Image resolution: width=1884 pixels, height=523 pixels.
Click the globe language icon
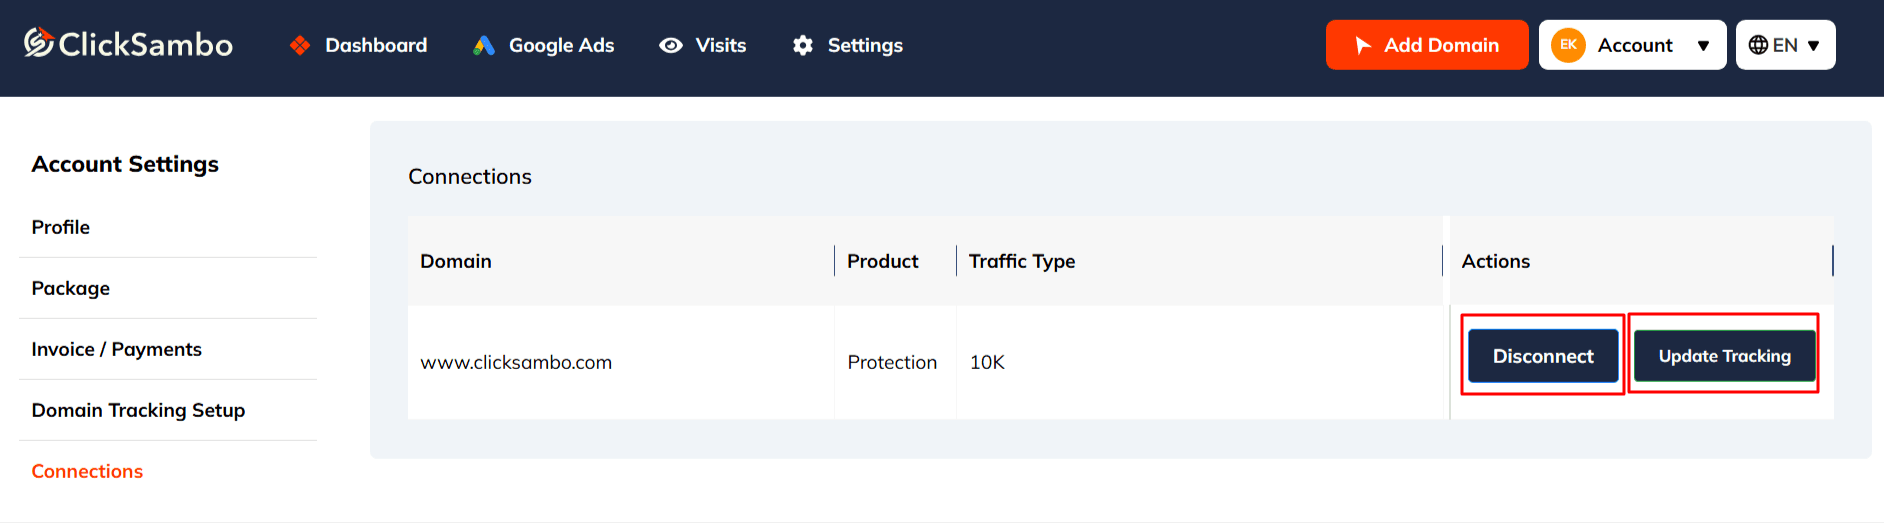pos(1758,45)
